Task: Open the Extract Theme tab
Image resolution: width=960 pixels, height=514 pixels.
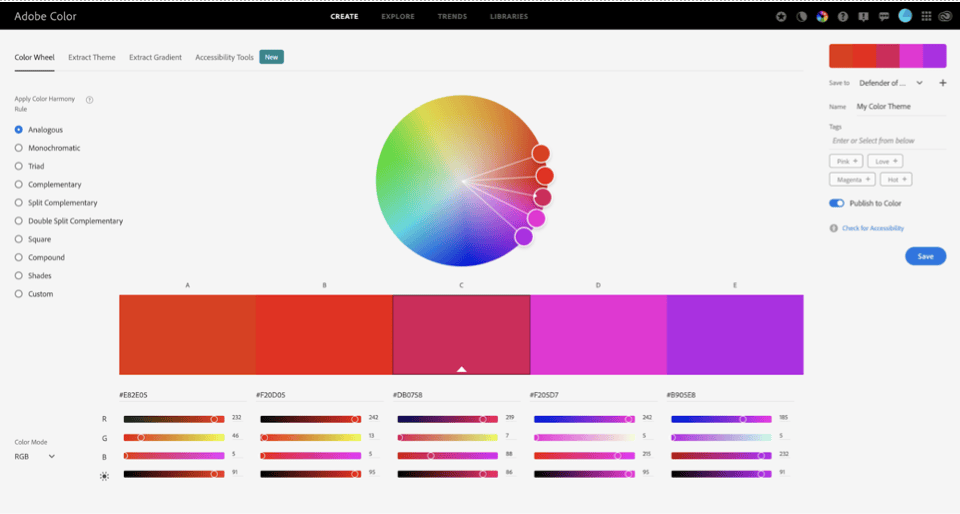Action: pos(92,58)
